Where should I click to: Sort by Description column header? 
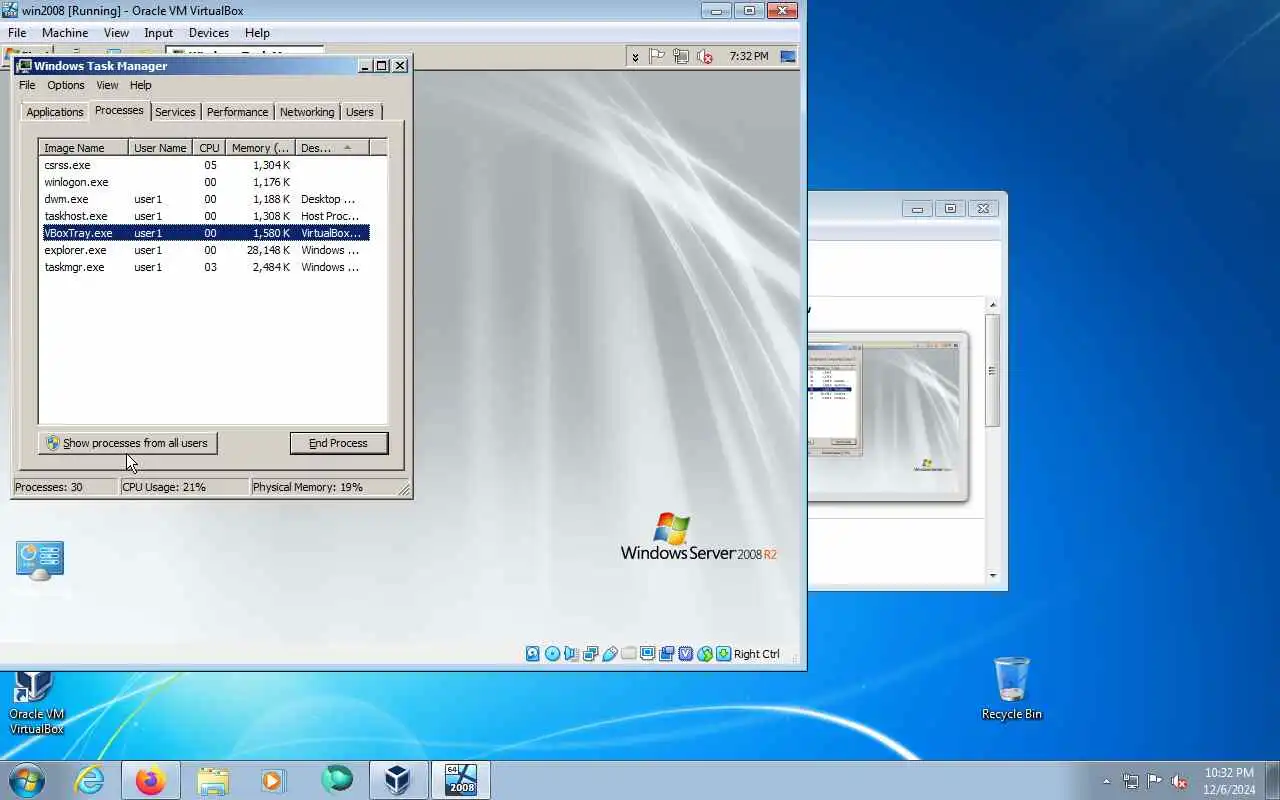click(x=332, y=148)
